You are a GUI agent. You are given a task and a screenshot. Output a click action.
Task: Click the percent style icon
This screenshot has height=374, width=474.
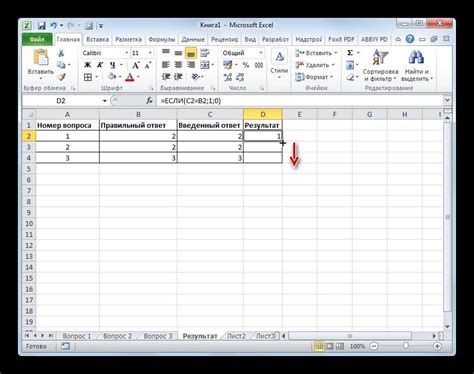[x=246, y=65]
